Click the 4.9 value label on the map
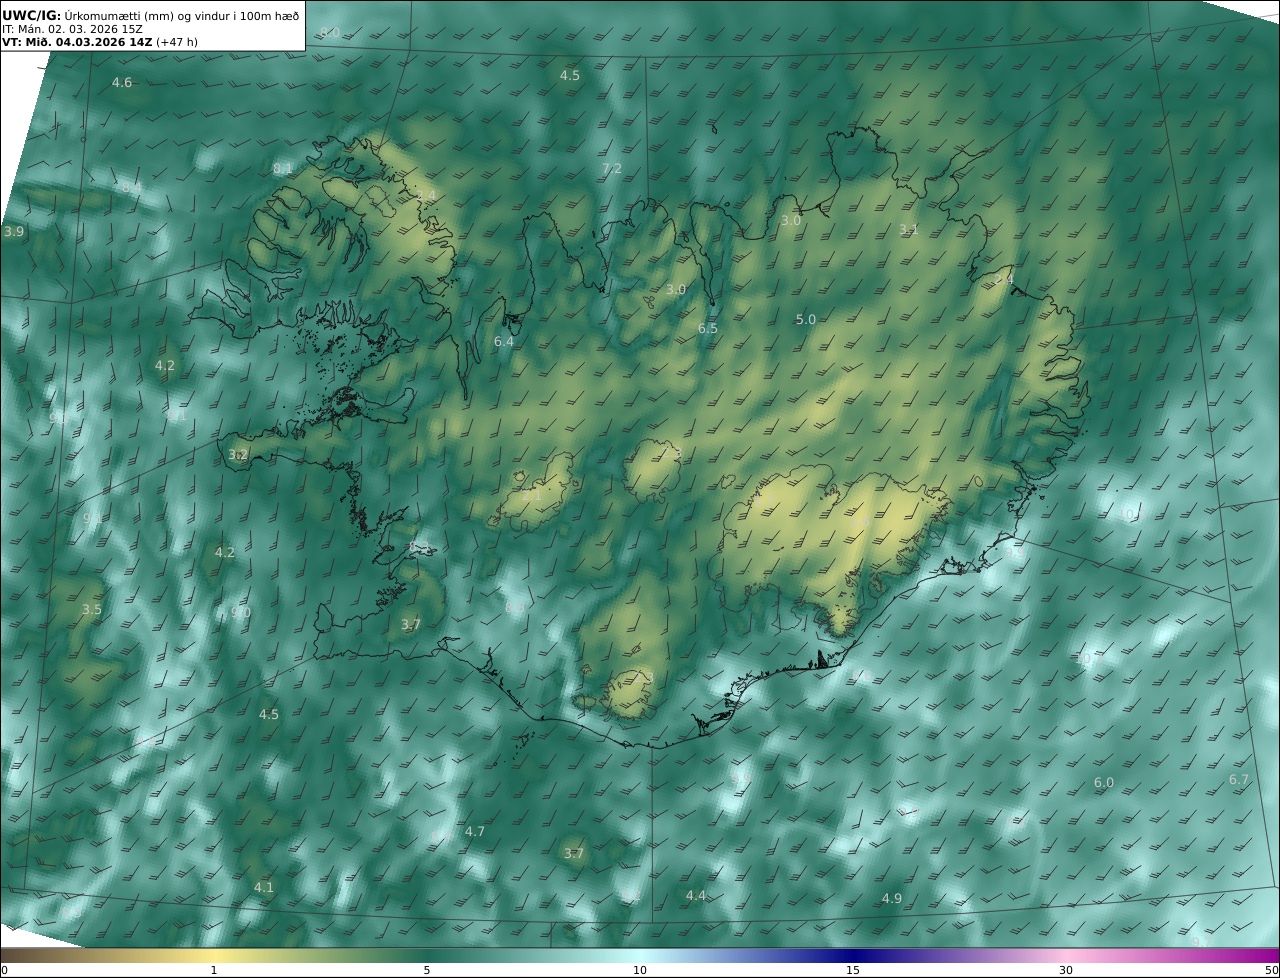The image size is (1280, 978). 892,899
